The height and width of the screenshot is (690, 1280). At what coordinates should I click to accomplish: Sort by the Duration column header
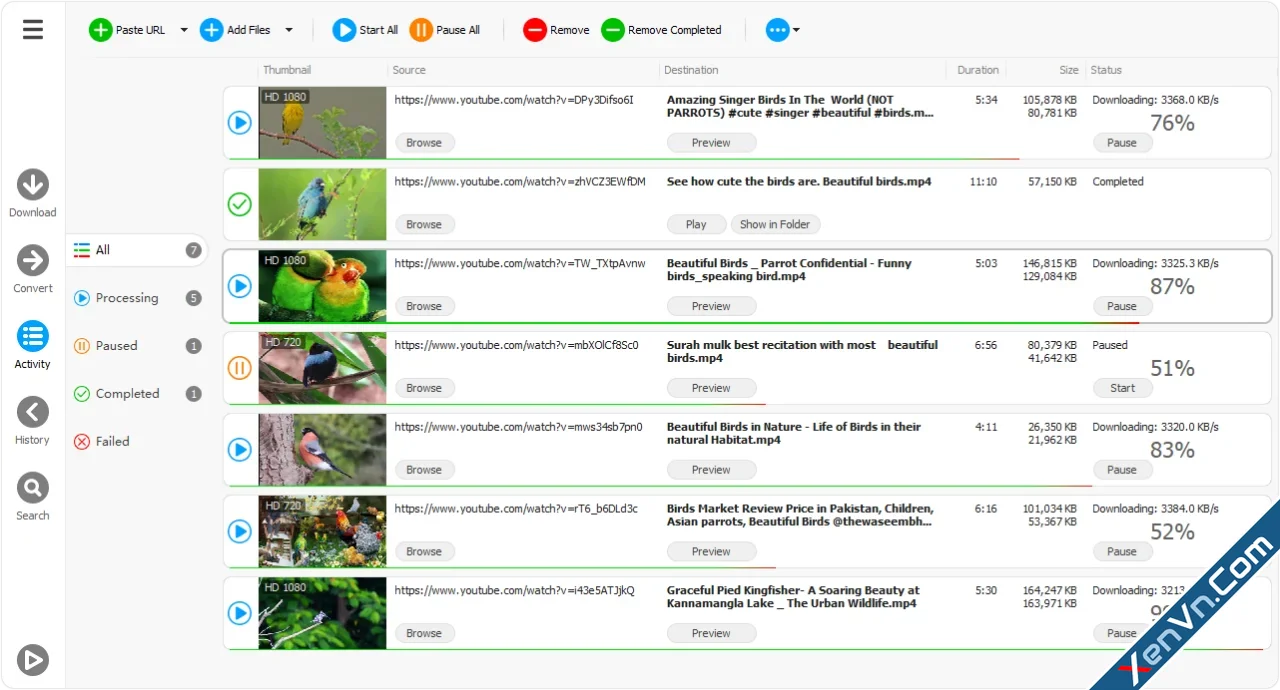976,70
